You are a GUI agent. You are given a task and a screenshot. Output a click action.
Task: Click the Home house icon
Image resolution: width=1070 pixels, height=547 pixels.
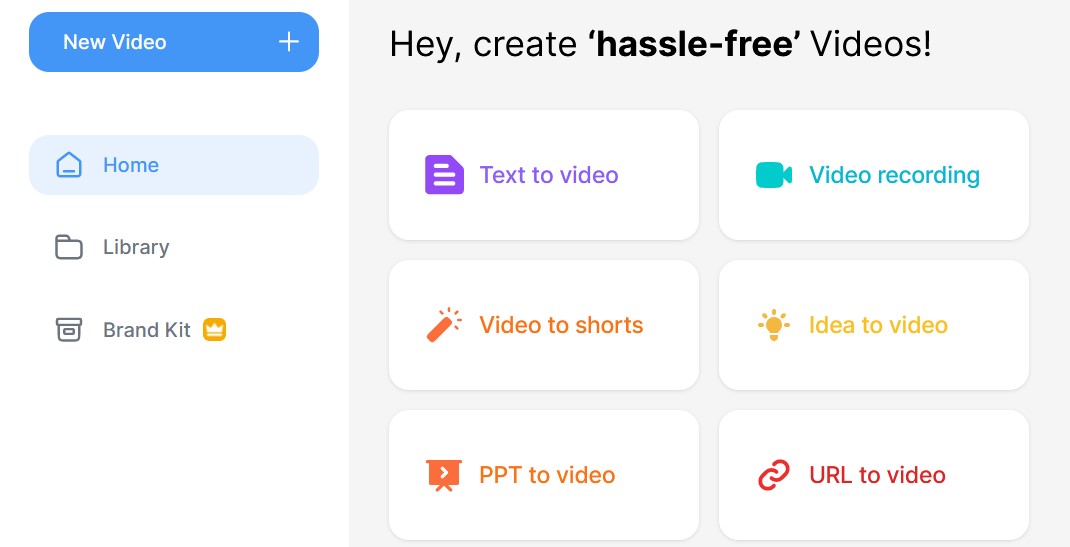coord(69,165)
